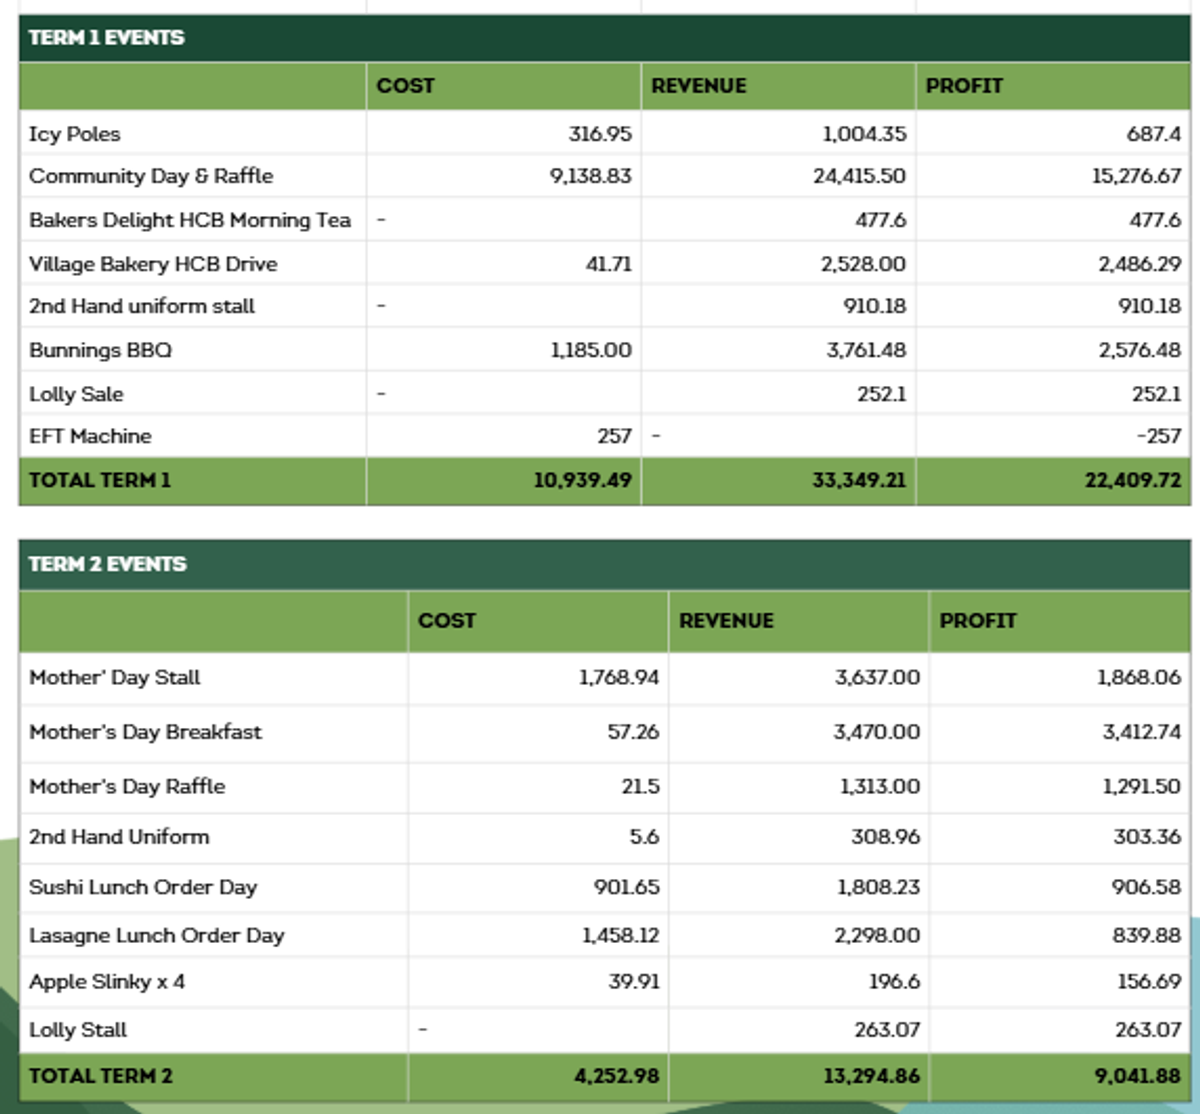Click the PROFIT header in Term 1 table

[x=963, y=86]
